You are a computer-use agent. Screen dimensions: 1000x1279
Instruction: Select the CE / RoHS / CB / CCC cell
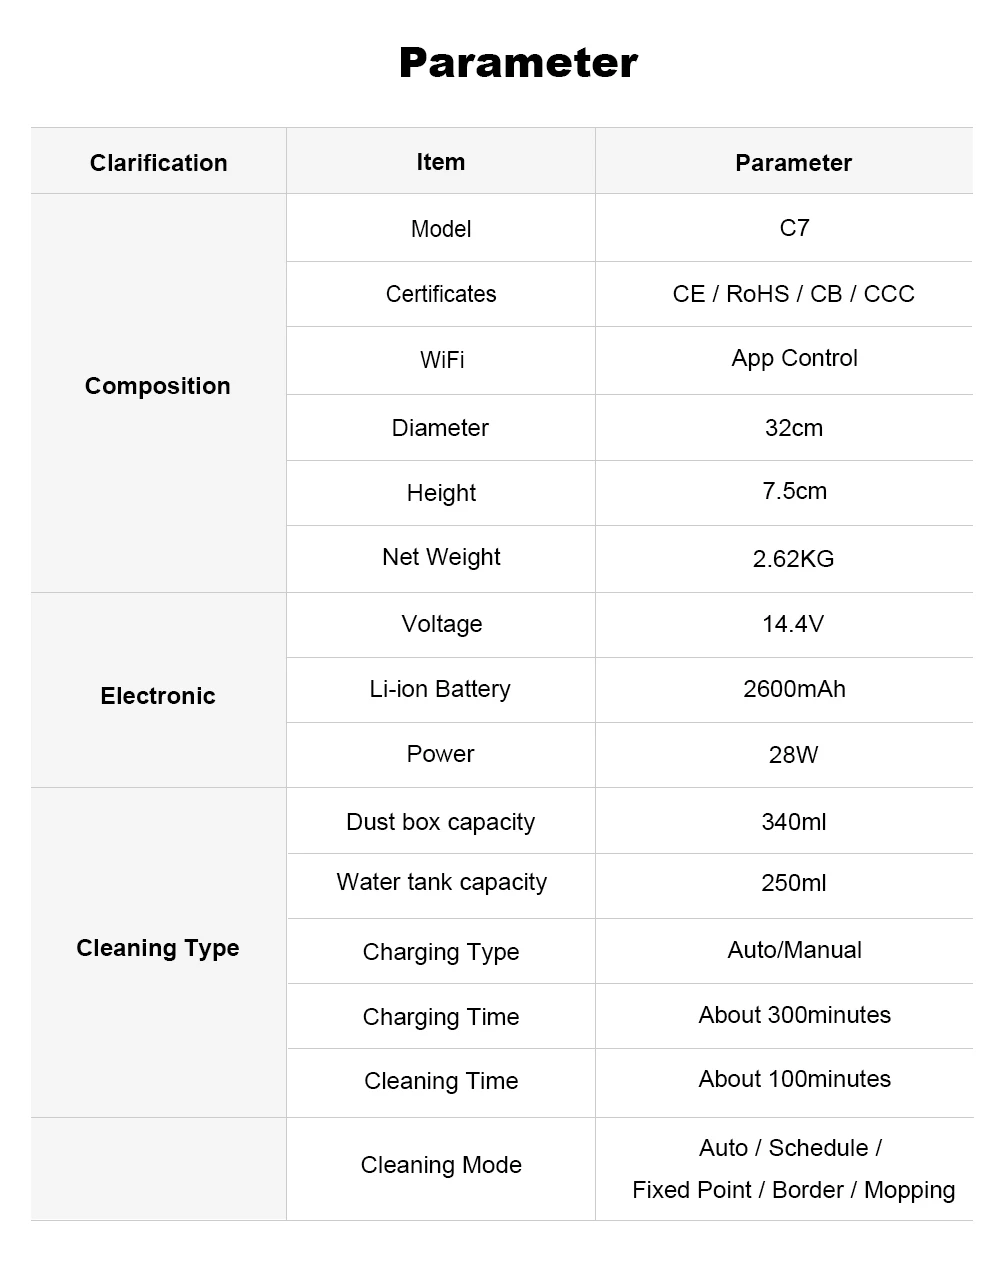pos(794,294)
